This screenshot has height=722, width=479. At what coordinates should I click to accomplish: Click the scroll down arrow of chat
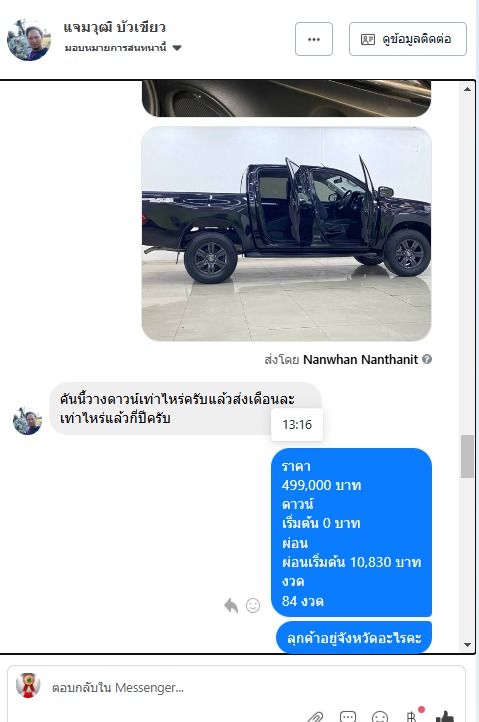467,645
